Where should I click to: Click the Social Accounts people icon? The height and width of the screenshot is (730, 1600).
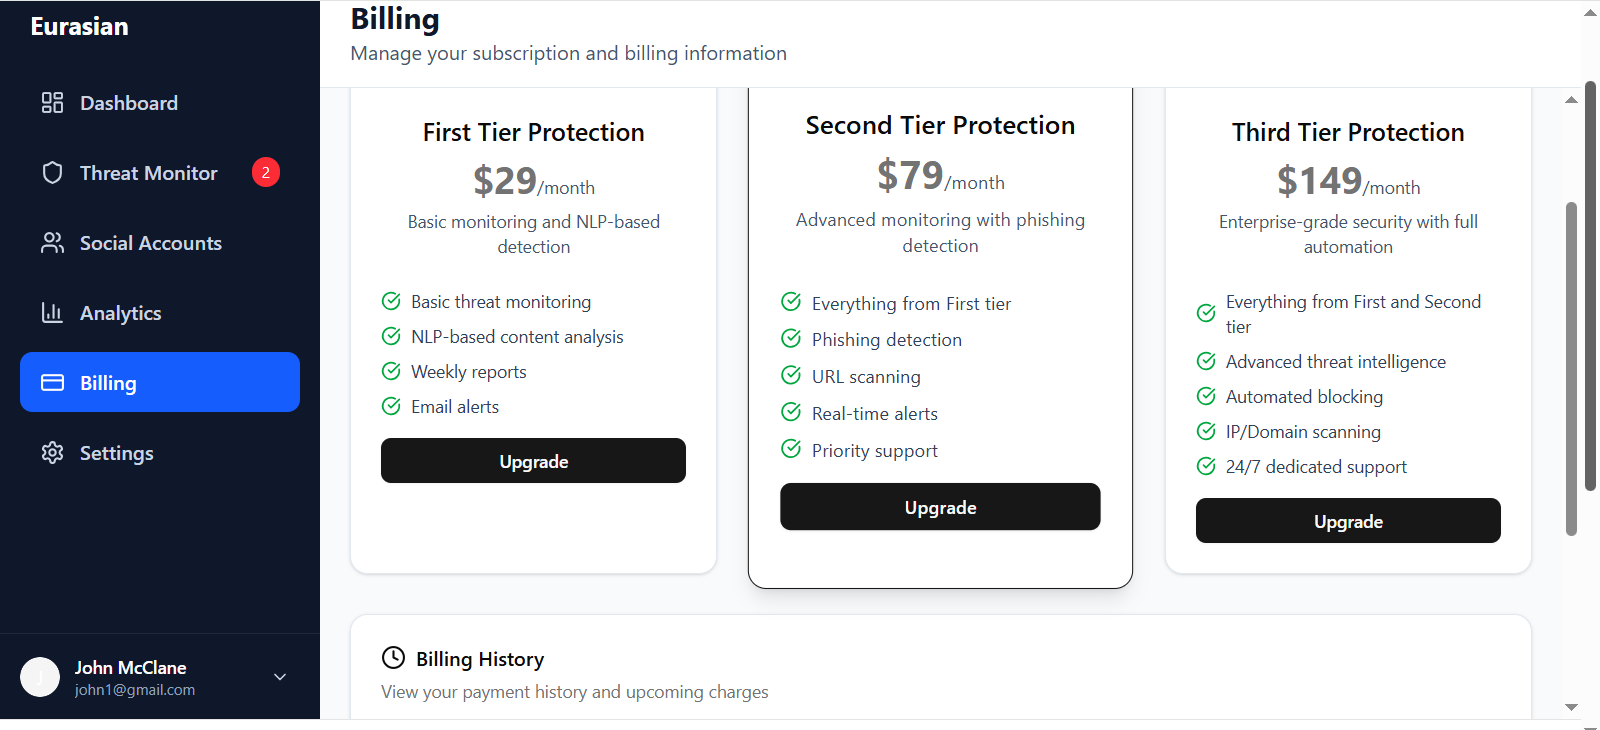point(52,243)
